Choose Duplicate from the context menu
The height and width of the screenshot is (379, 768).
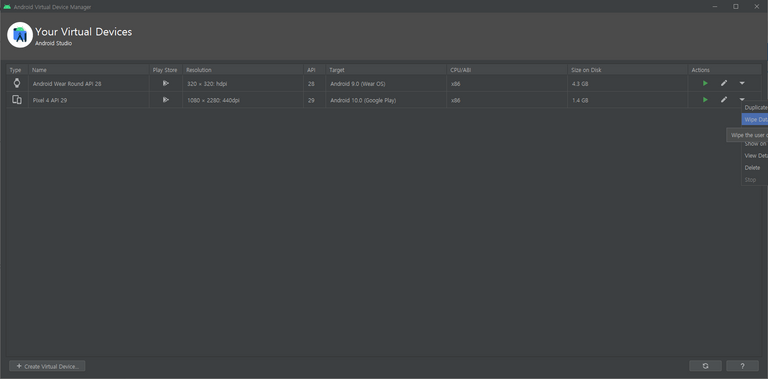755,108
